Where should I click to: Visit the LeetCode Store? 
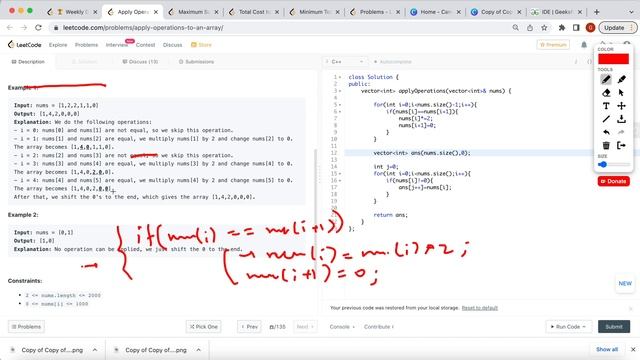coord(201,45)
